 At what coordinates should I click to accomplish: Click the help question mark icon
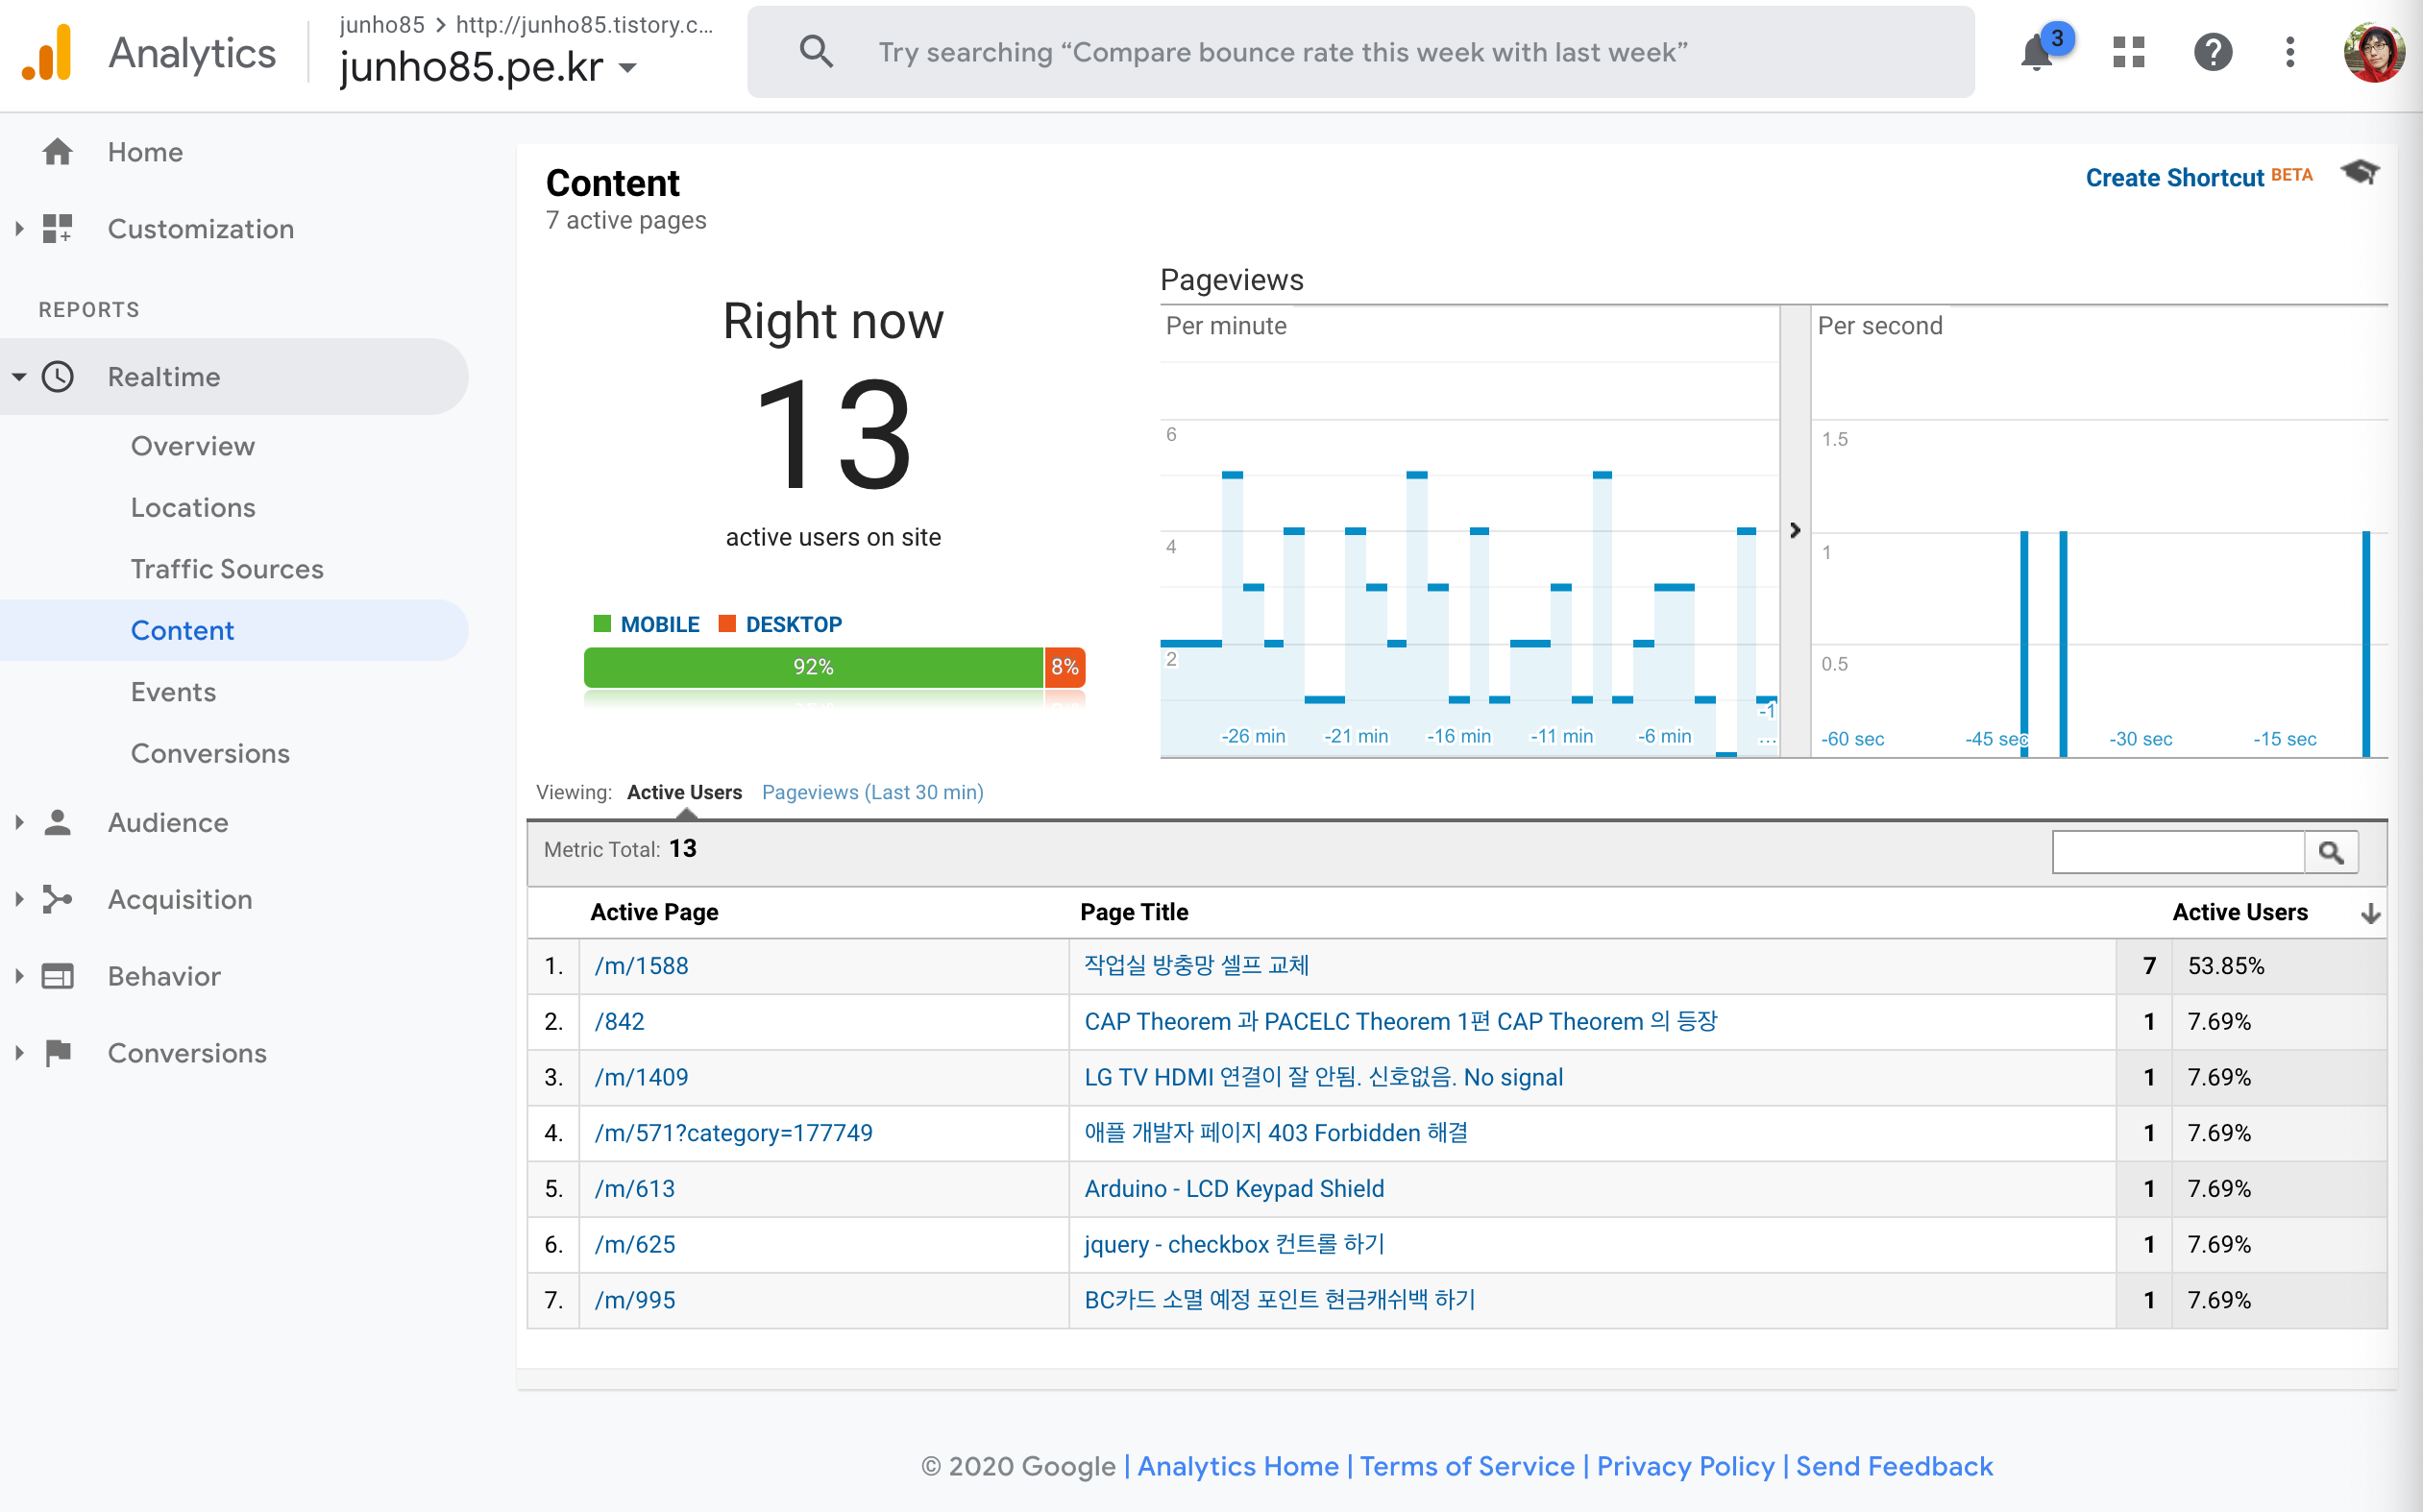click(2212, 52)
